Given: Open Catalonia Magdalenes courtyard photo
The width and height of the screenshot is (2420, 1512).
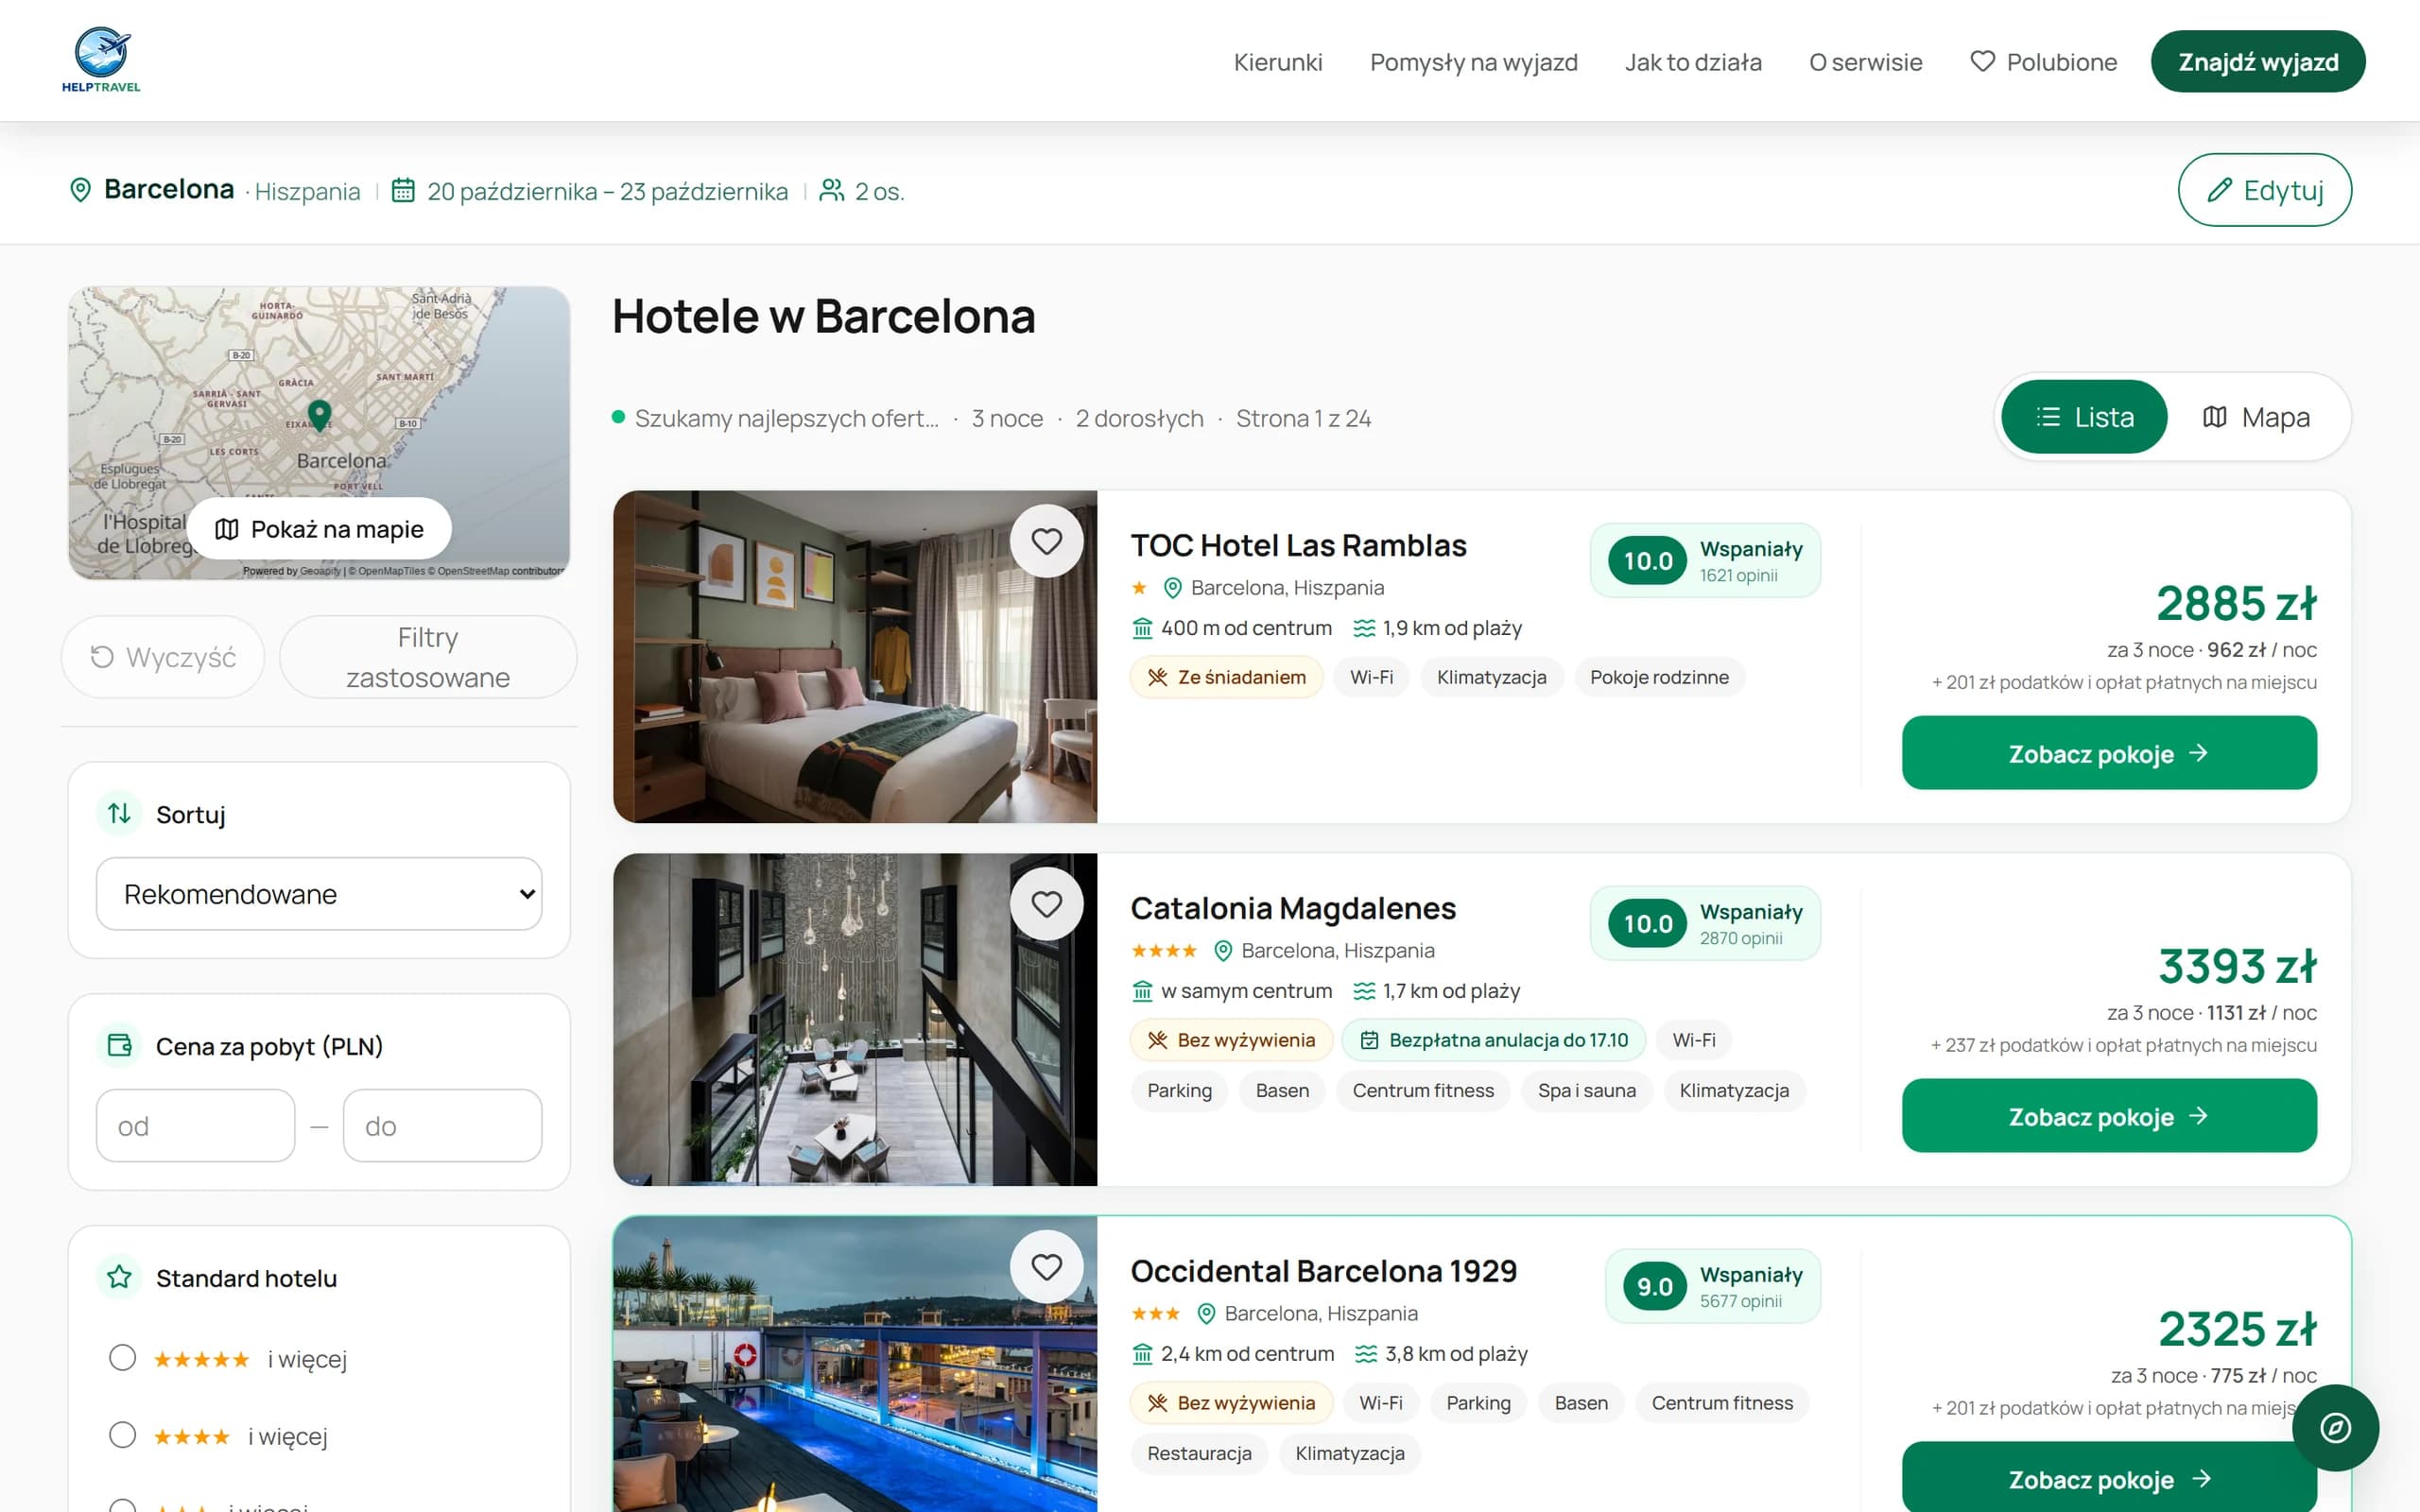Looking at the screenshot, I should click(855, 1020).
